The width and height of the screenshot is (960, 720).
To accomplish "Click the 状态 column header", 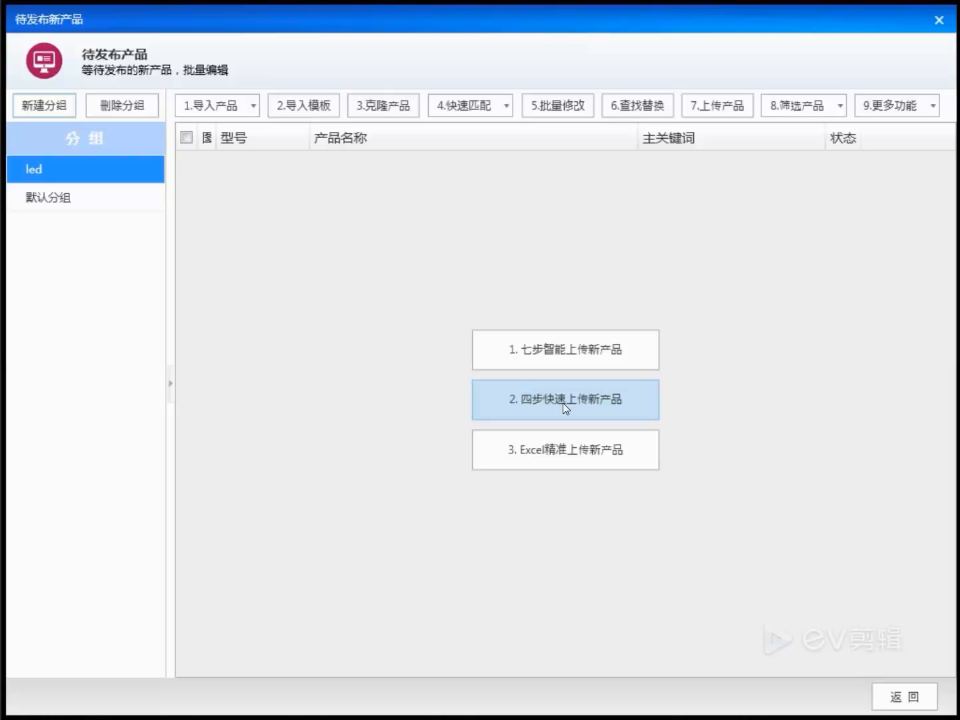I will tap(842, 138).
